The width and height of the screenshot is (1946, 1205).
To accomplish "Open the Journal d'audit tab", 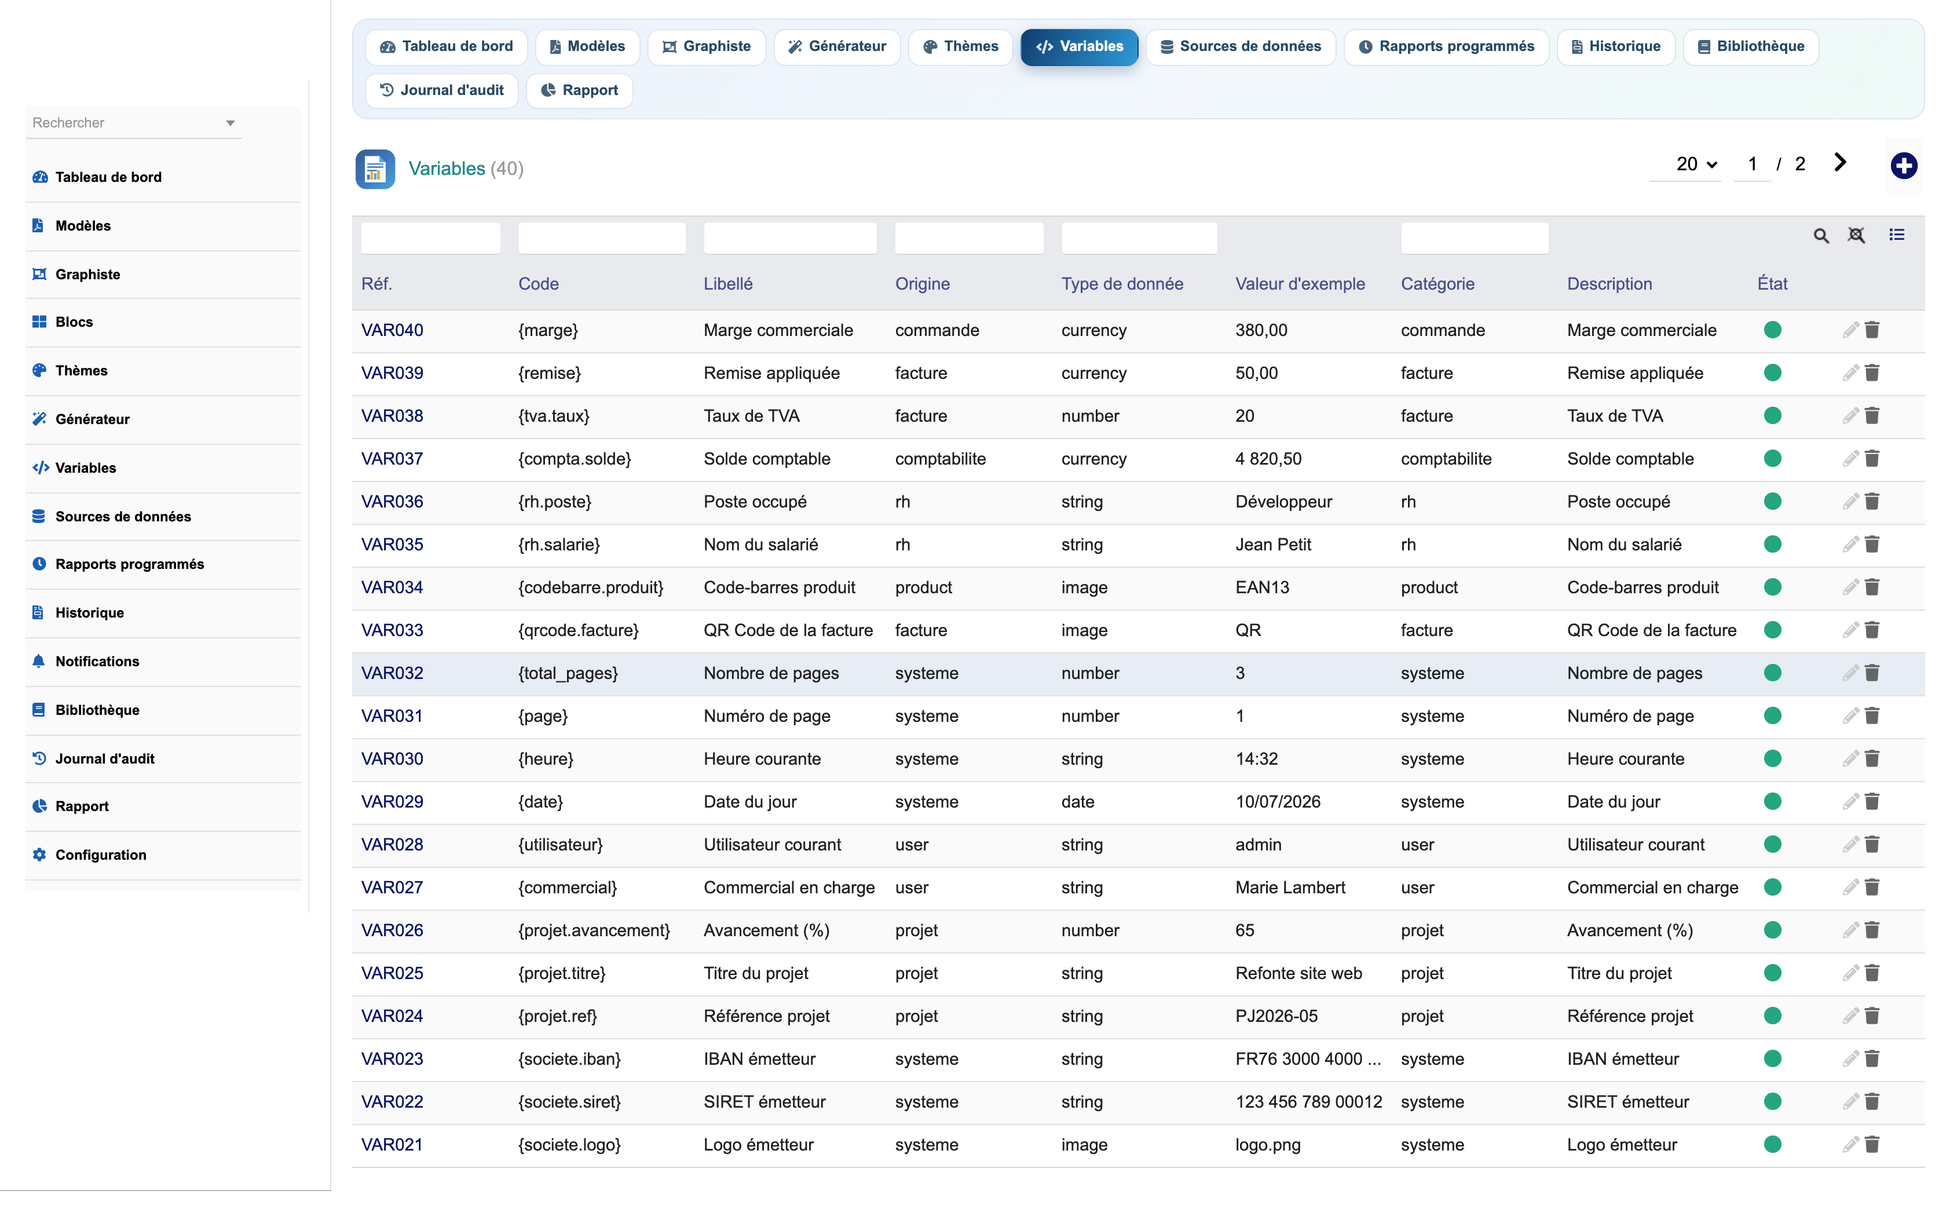I will (x=442, y=90).
